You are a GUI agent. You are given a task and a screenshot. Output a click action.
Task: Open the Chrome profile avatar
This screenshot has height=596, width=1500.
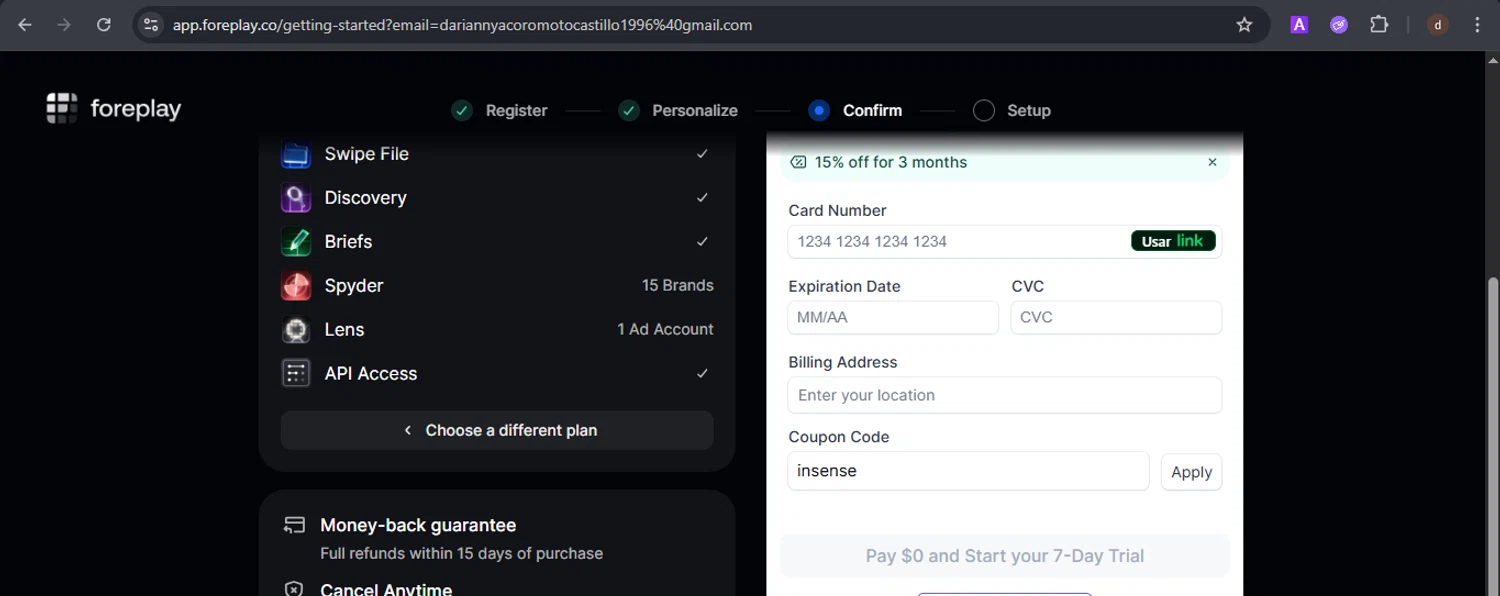pos(1438,25)
